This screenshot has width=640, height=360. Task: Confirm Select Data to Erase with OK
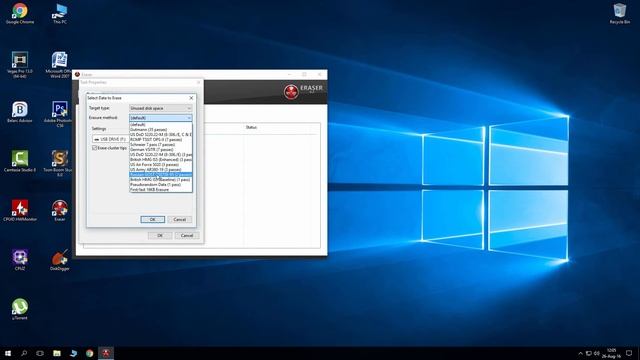click(x=153, y=220)
